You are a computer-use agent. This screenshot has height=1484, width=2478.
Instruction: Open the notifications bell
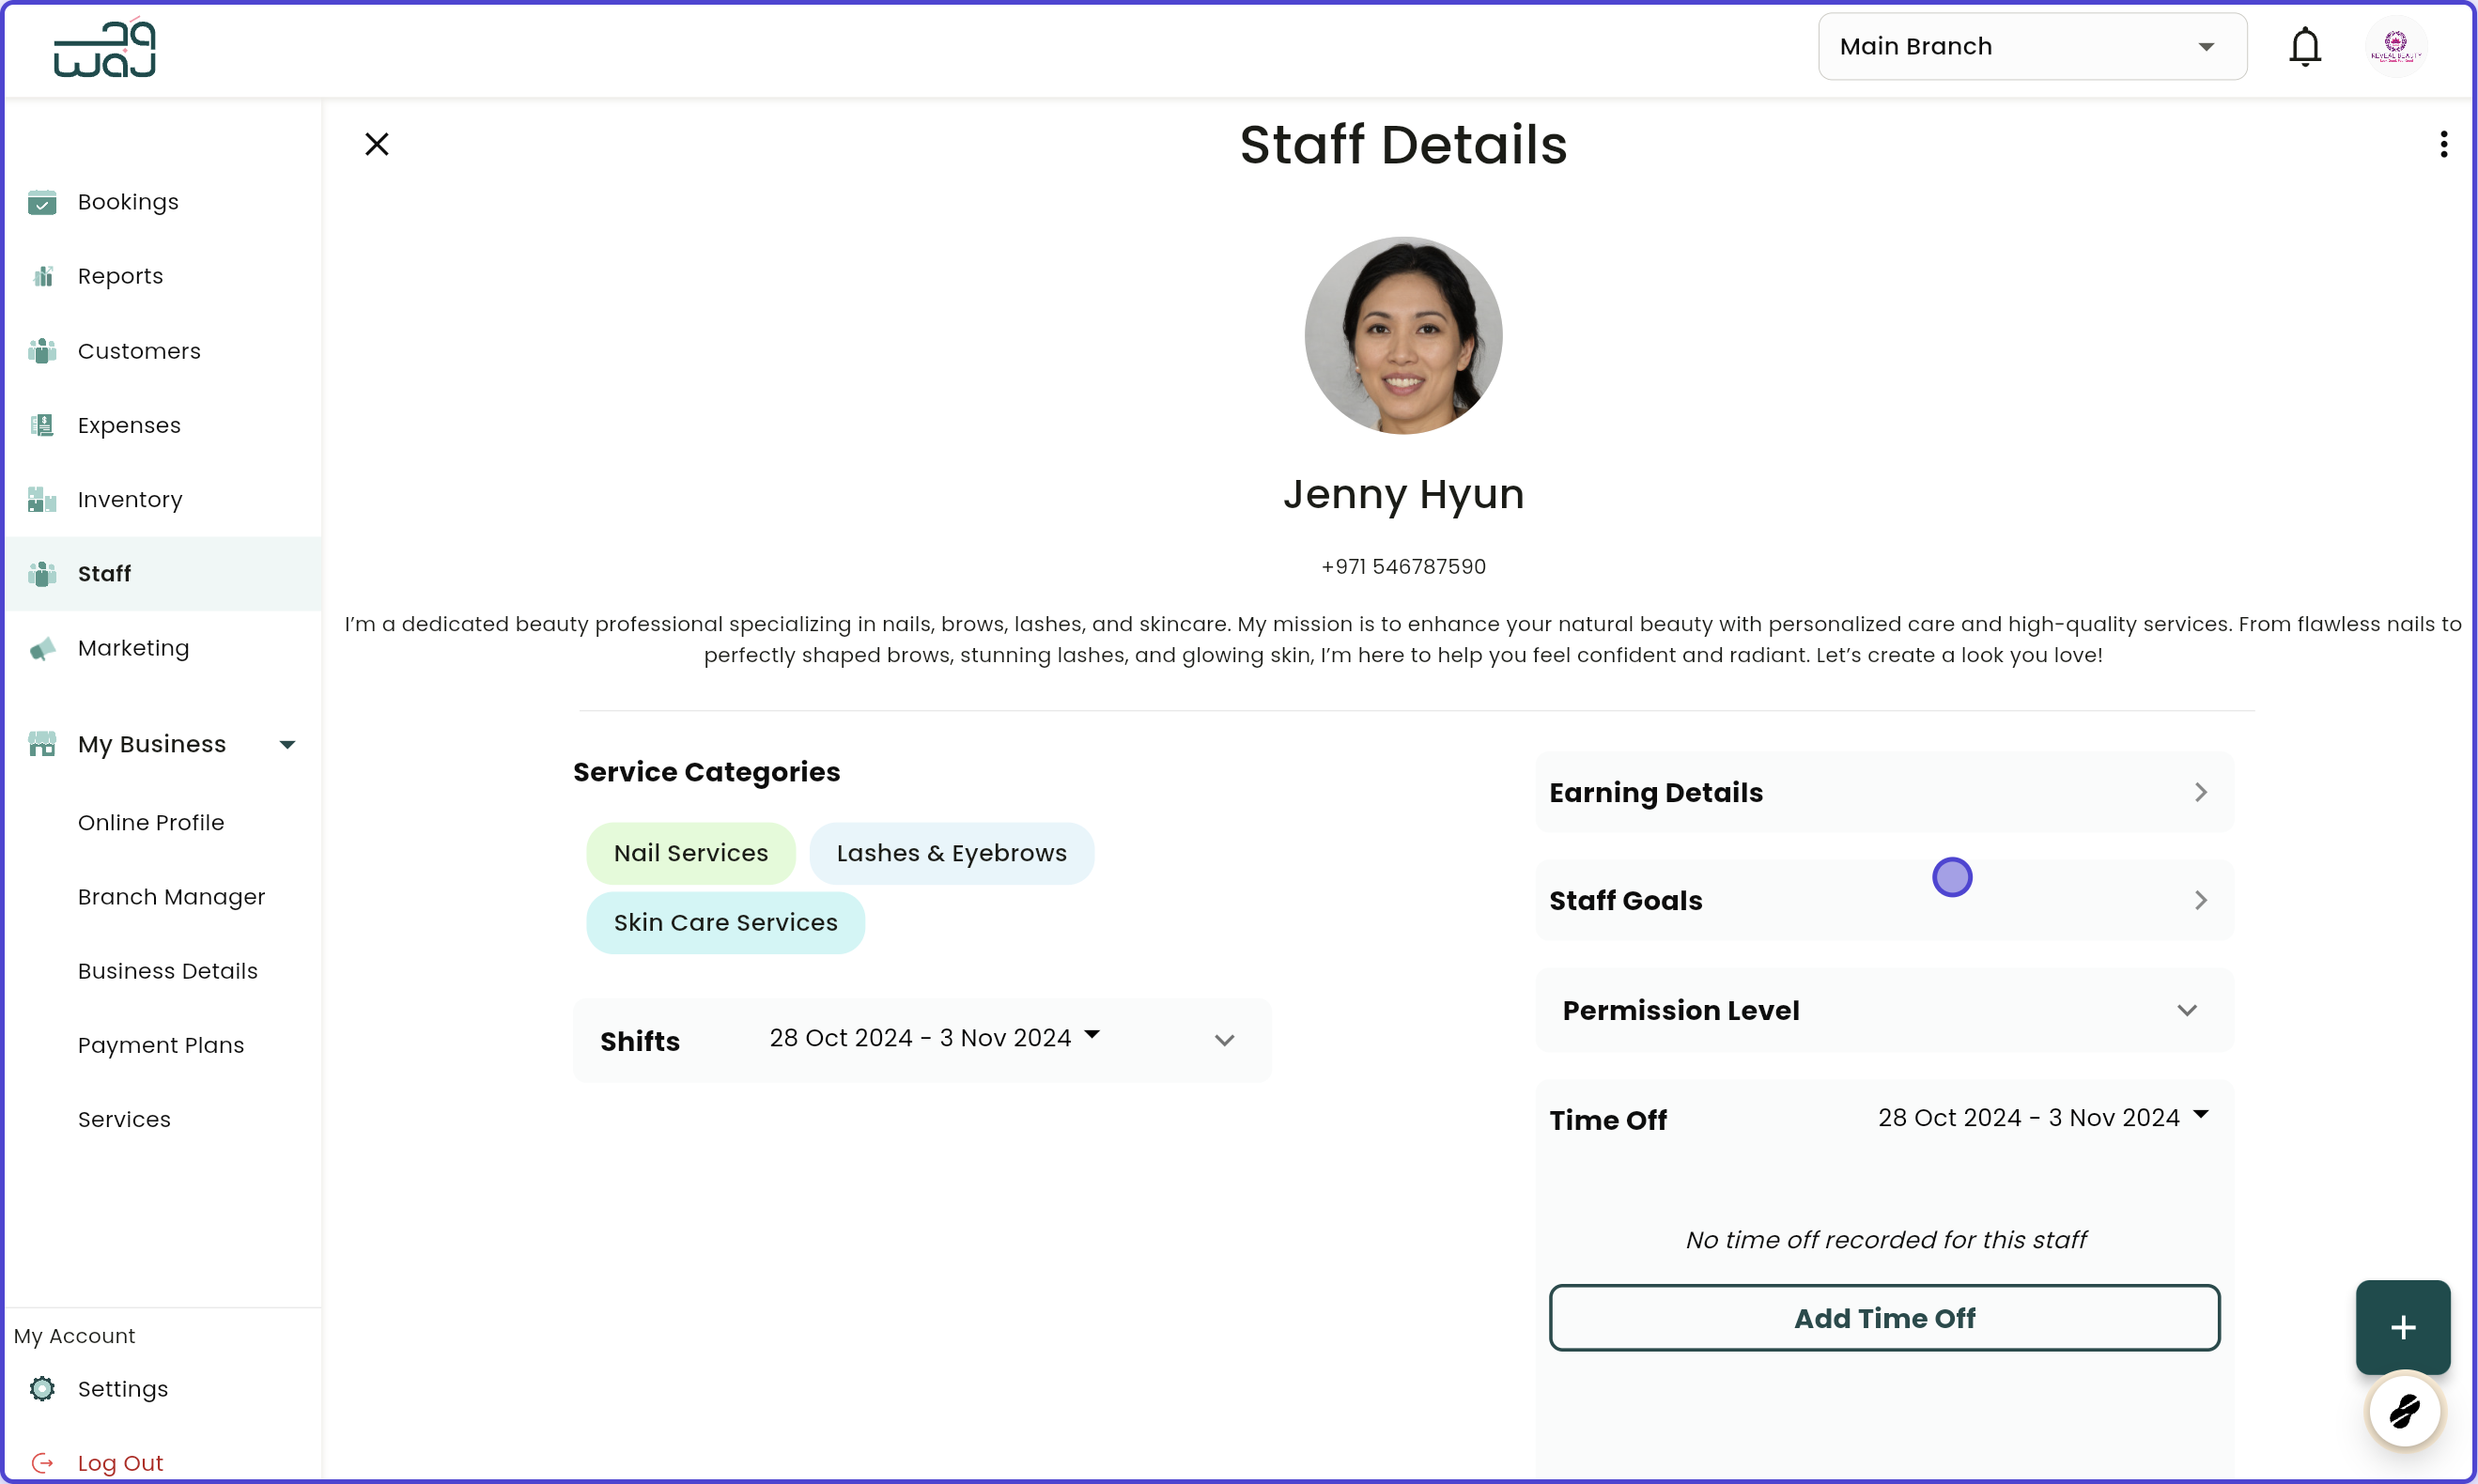click(x=2304, y=46)
